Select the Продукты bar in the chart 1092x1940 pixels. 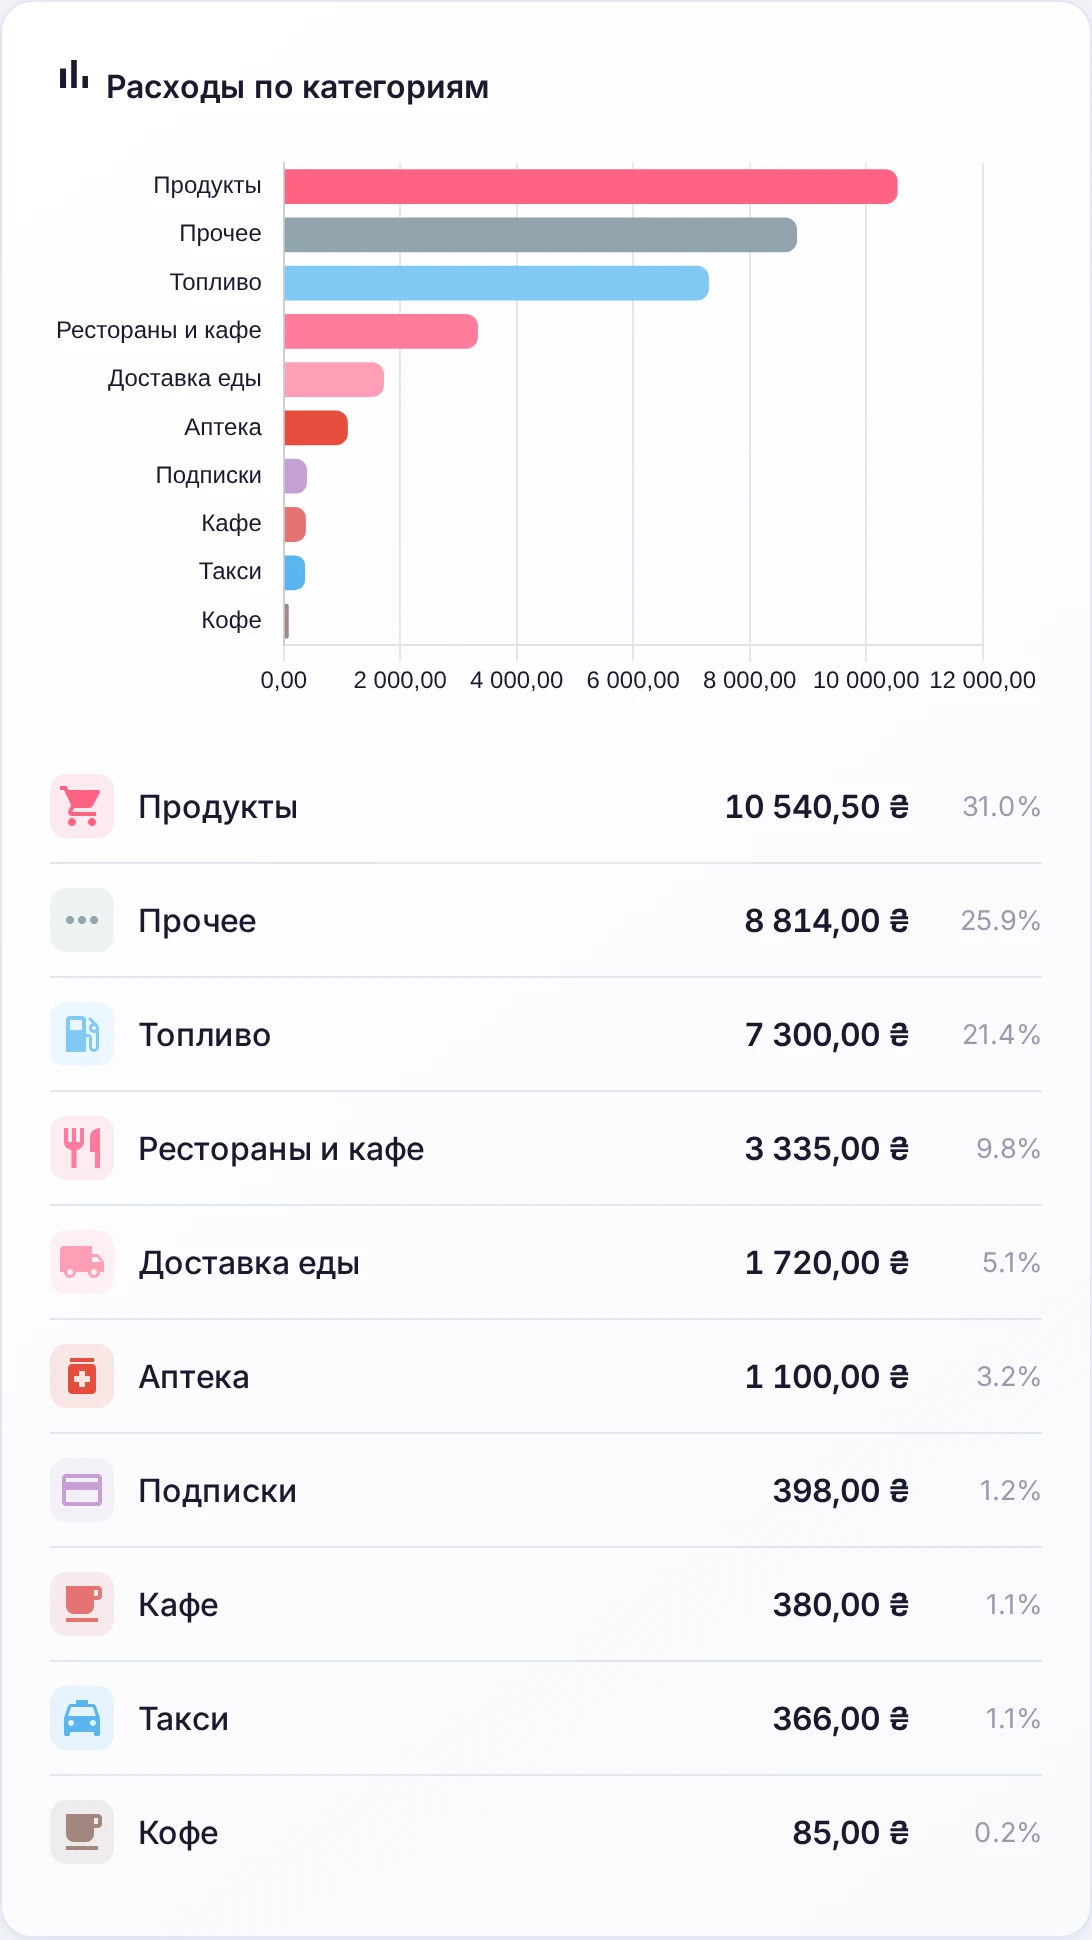(x=591, y=187)
